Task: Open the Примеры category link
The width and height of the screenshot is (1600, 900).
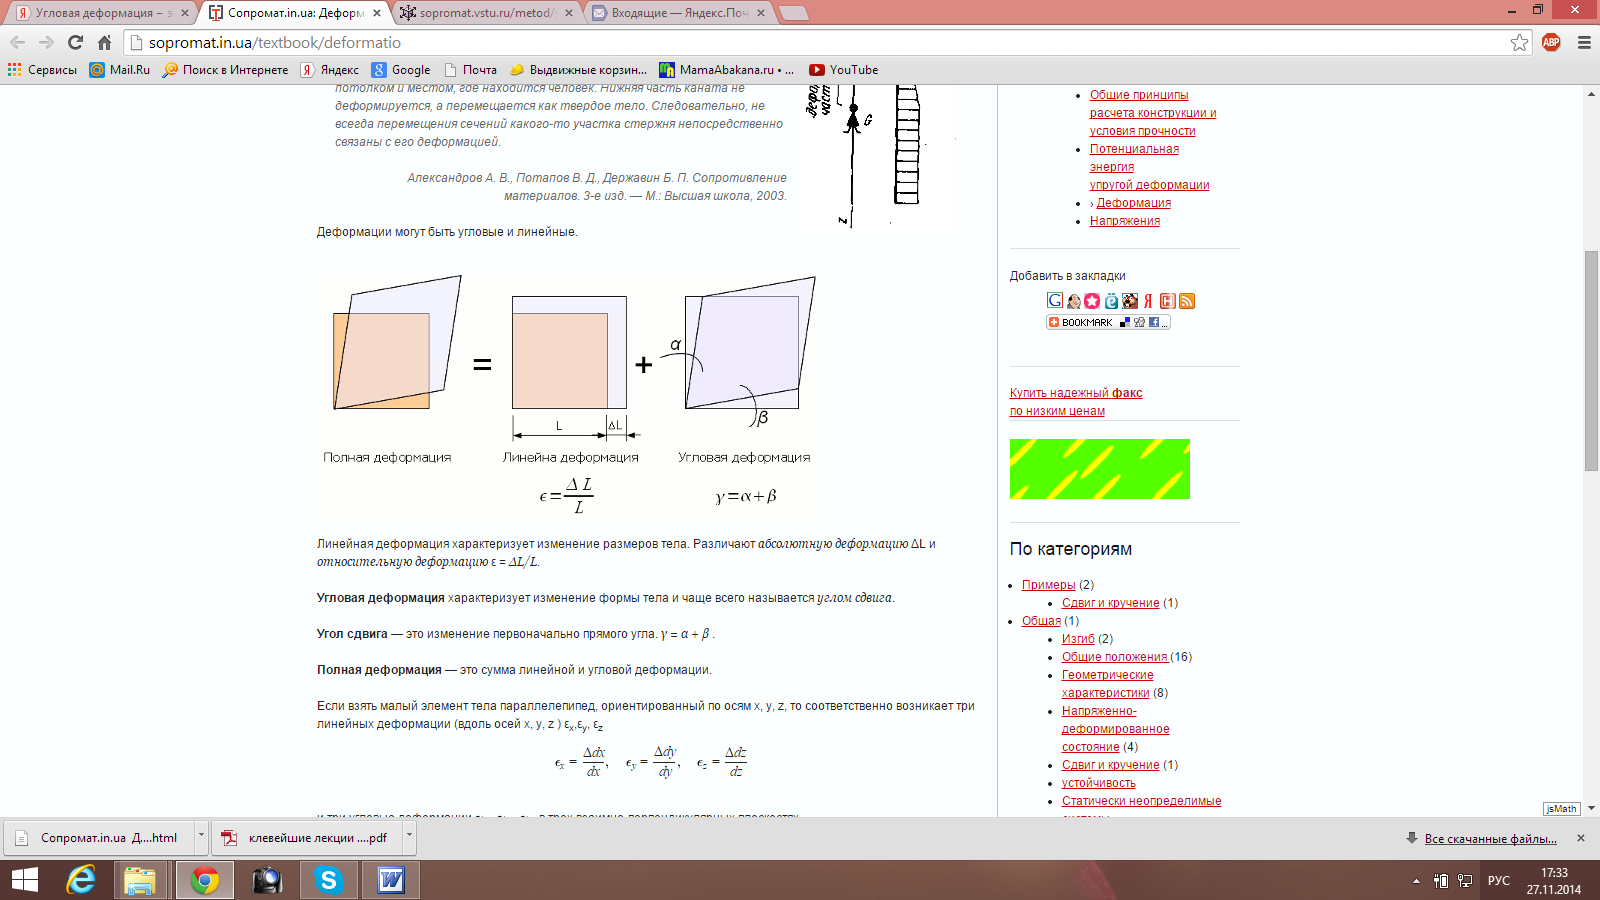Action: coord(1048,585)
